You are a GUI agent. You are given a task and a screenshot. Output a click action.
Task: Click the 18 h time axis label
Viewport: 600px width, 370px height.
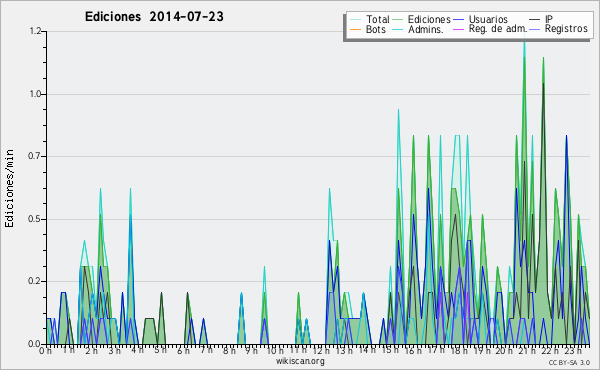click(x=459, y=350)
